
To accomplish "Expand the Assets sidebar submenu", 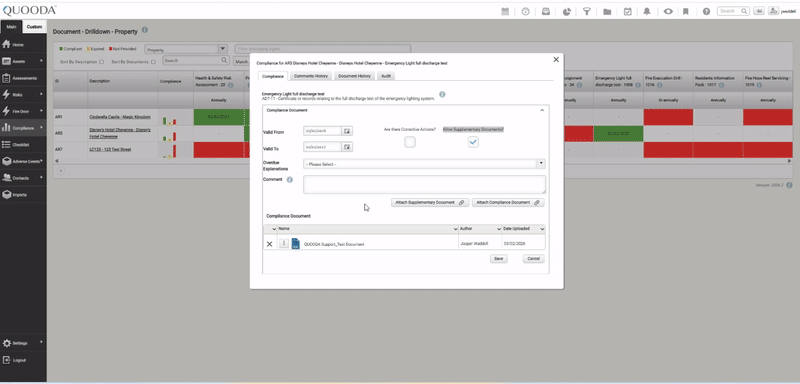I will coord(41,61).
